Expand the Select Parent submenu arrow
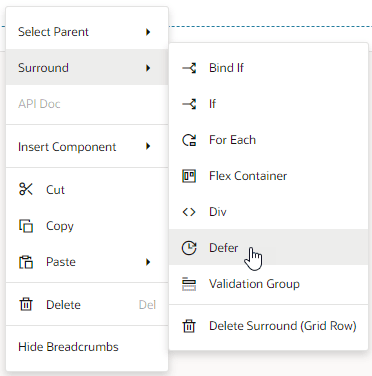This screenshot has width=372, height=376. [x=148, y=32]
